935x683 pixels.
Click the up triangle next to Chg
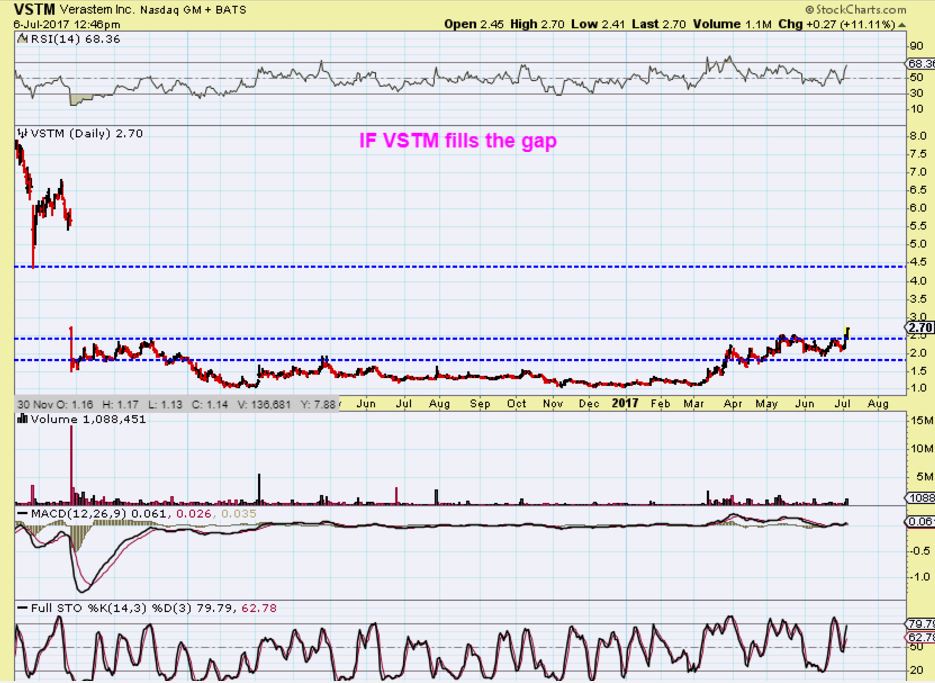coord(902,25)
